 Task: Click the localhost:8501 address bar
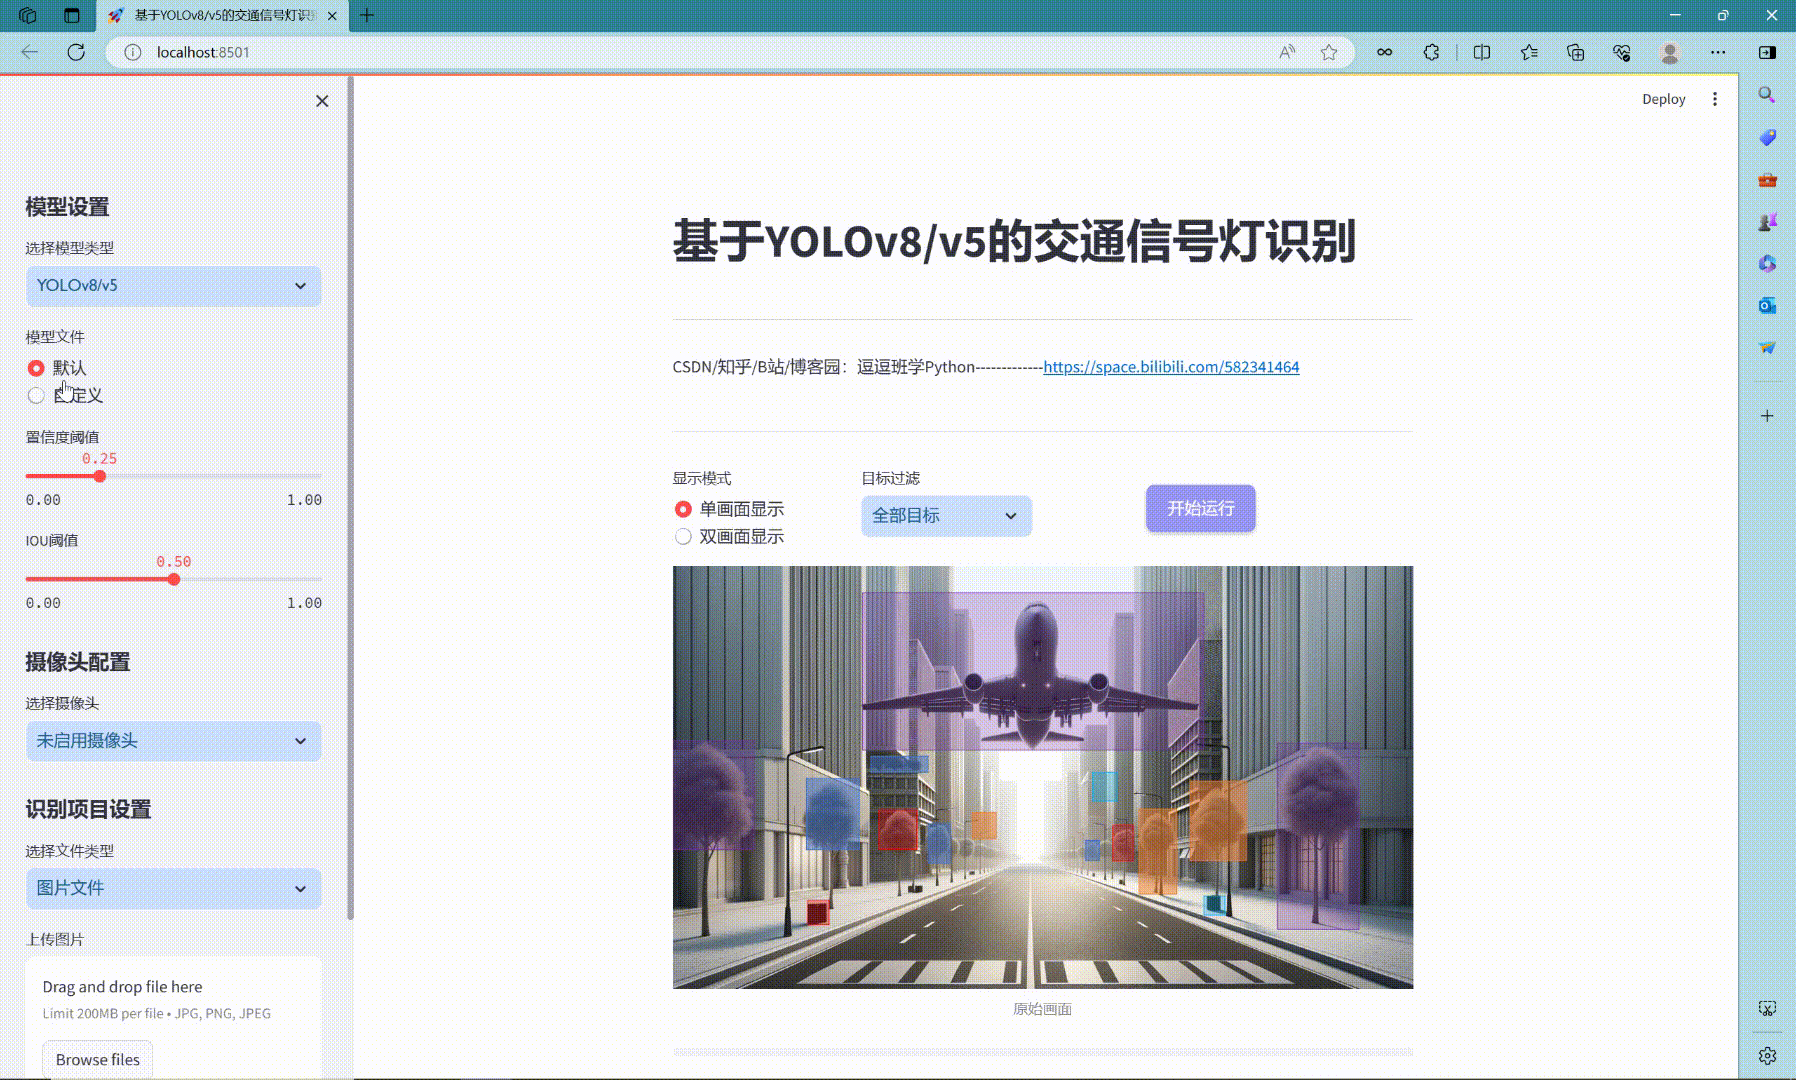click(200, 52)
